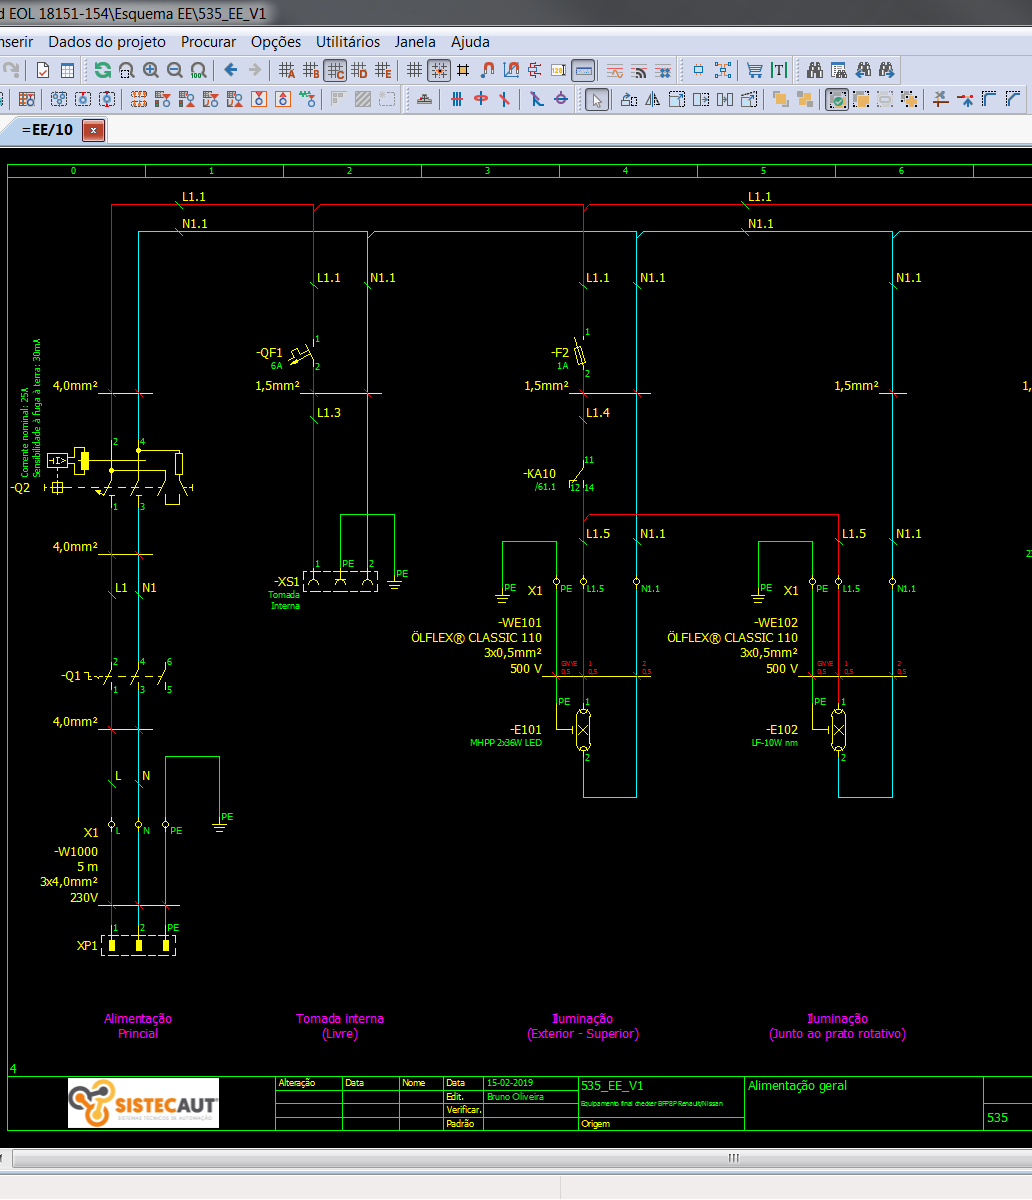Open the Opções menu
Image resolution: width=1032 pixels, height=1200 pixels.
(x=276, y=42)
